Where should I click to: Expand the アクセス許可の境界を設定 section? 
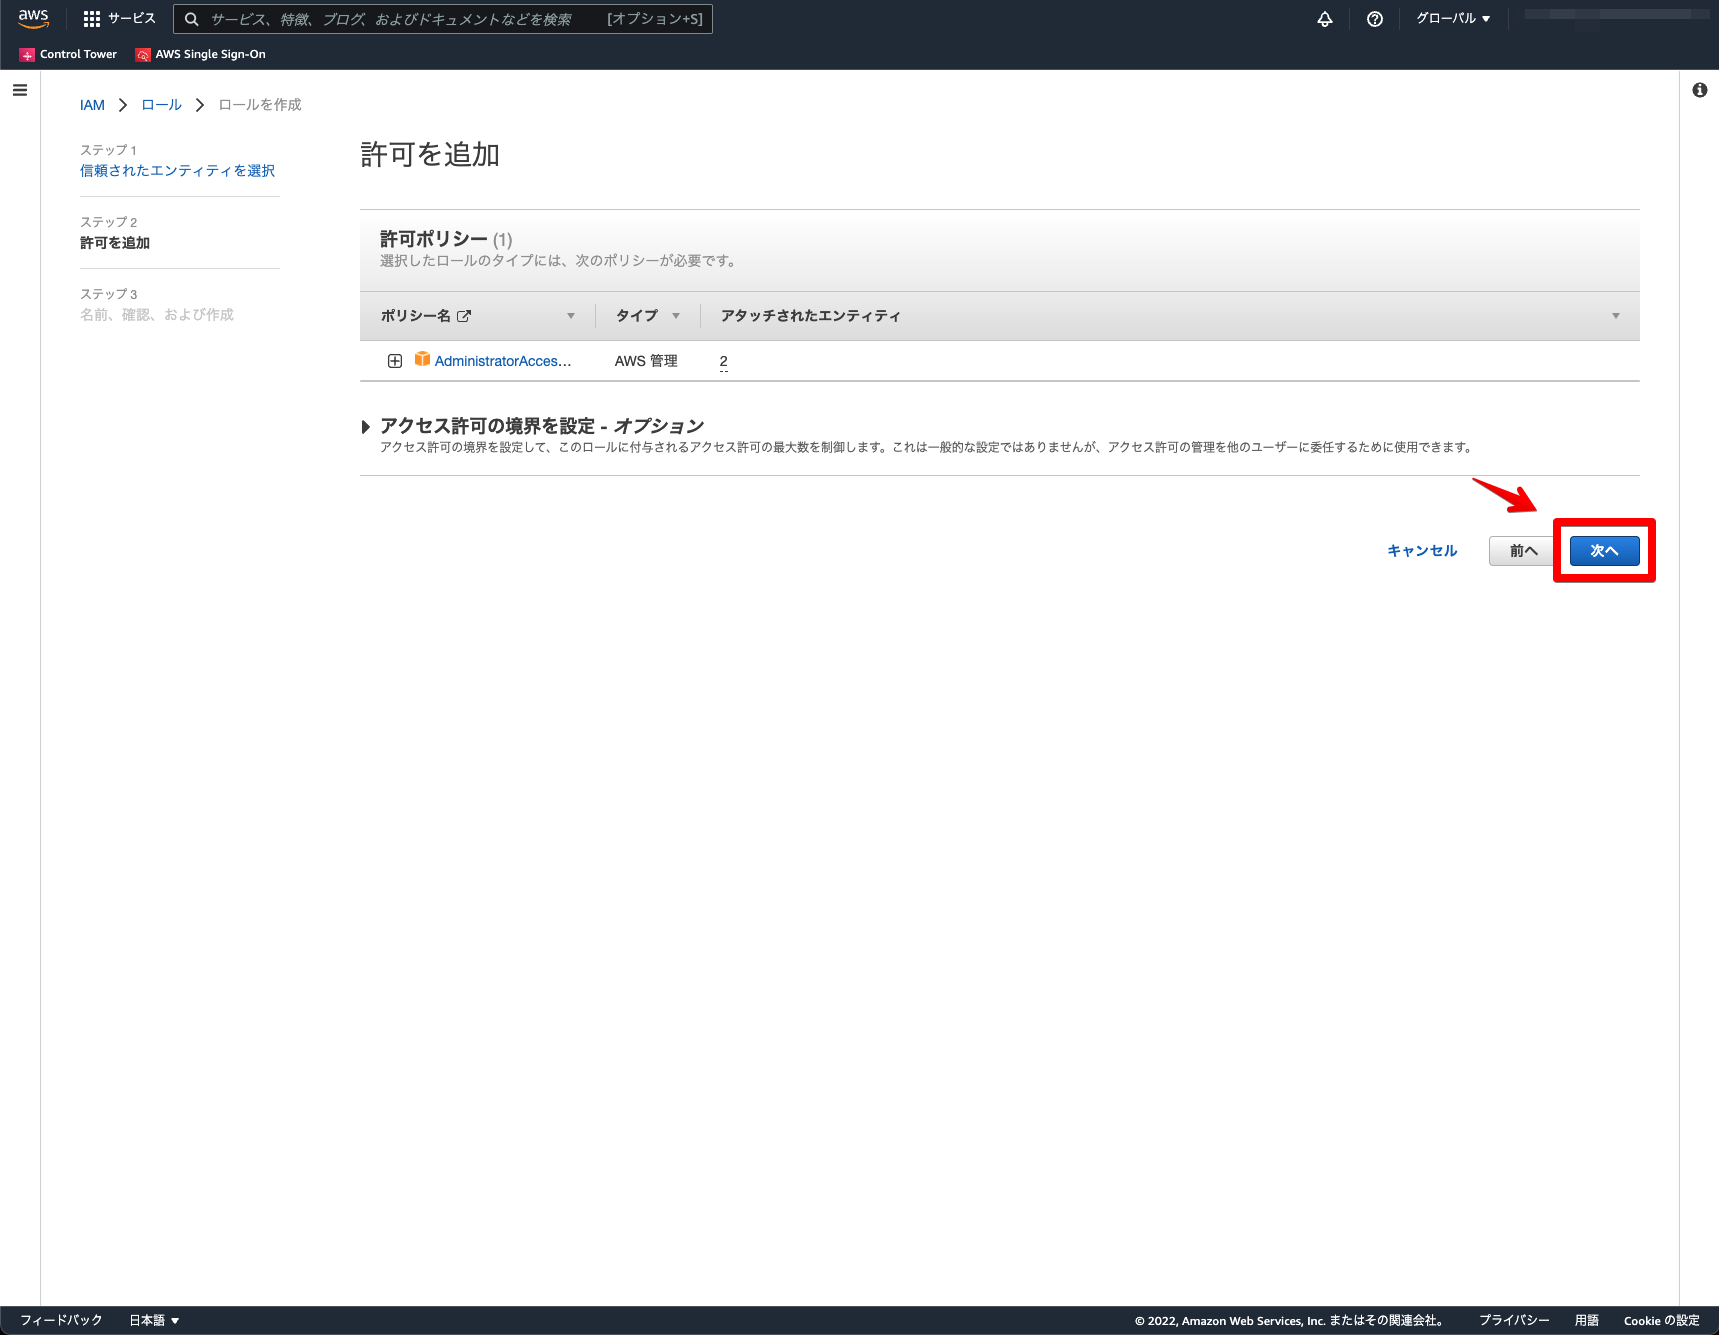tap(367, 425)
